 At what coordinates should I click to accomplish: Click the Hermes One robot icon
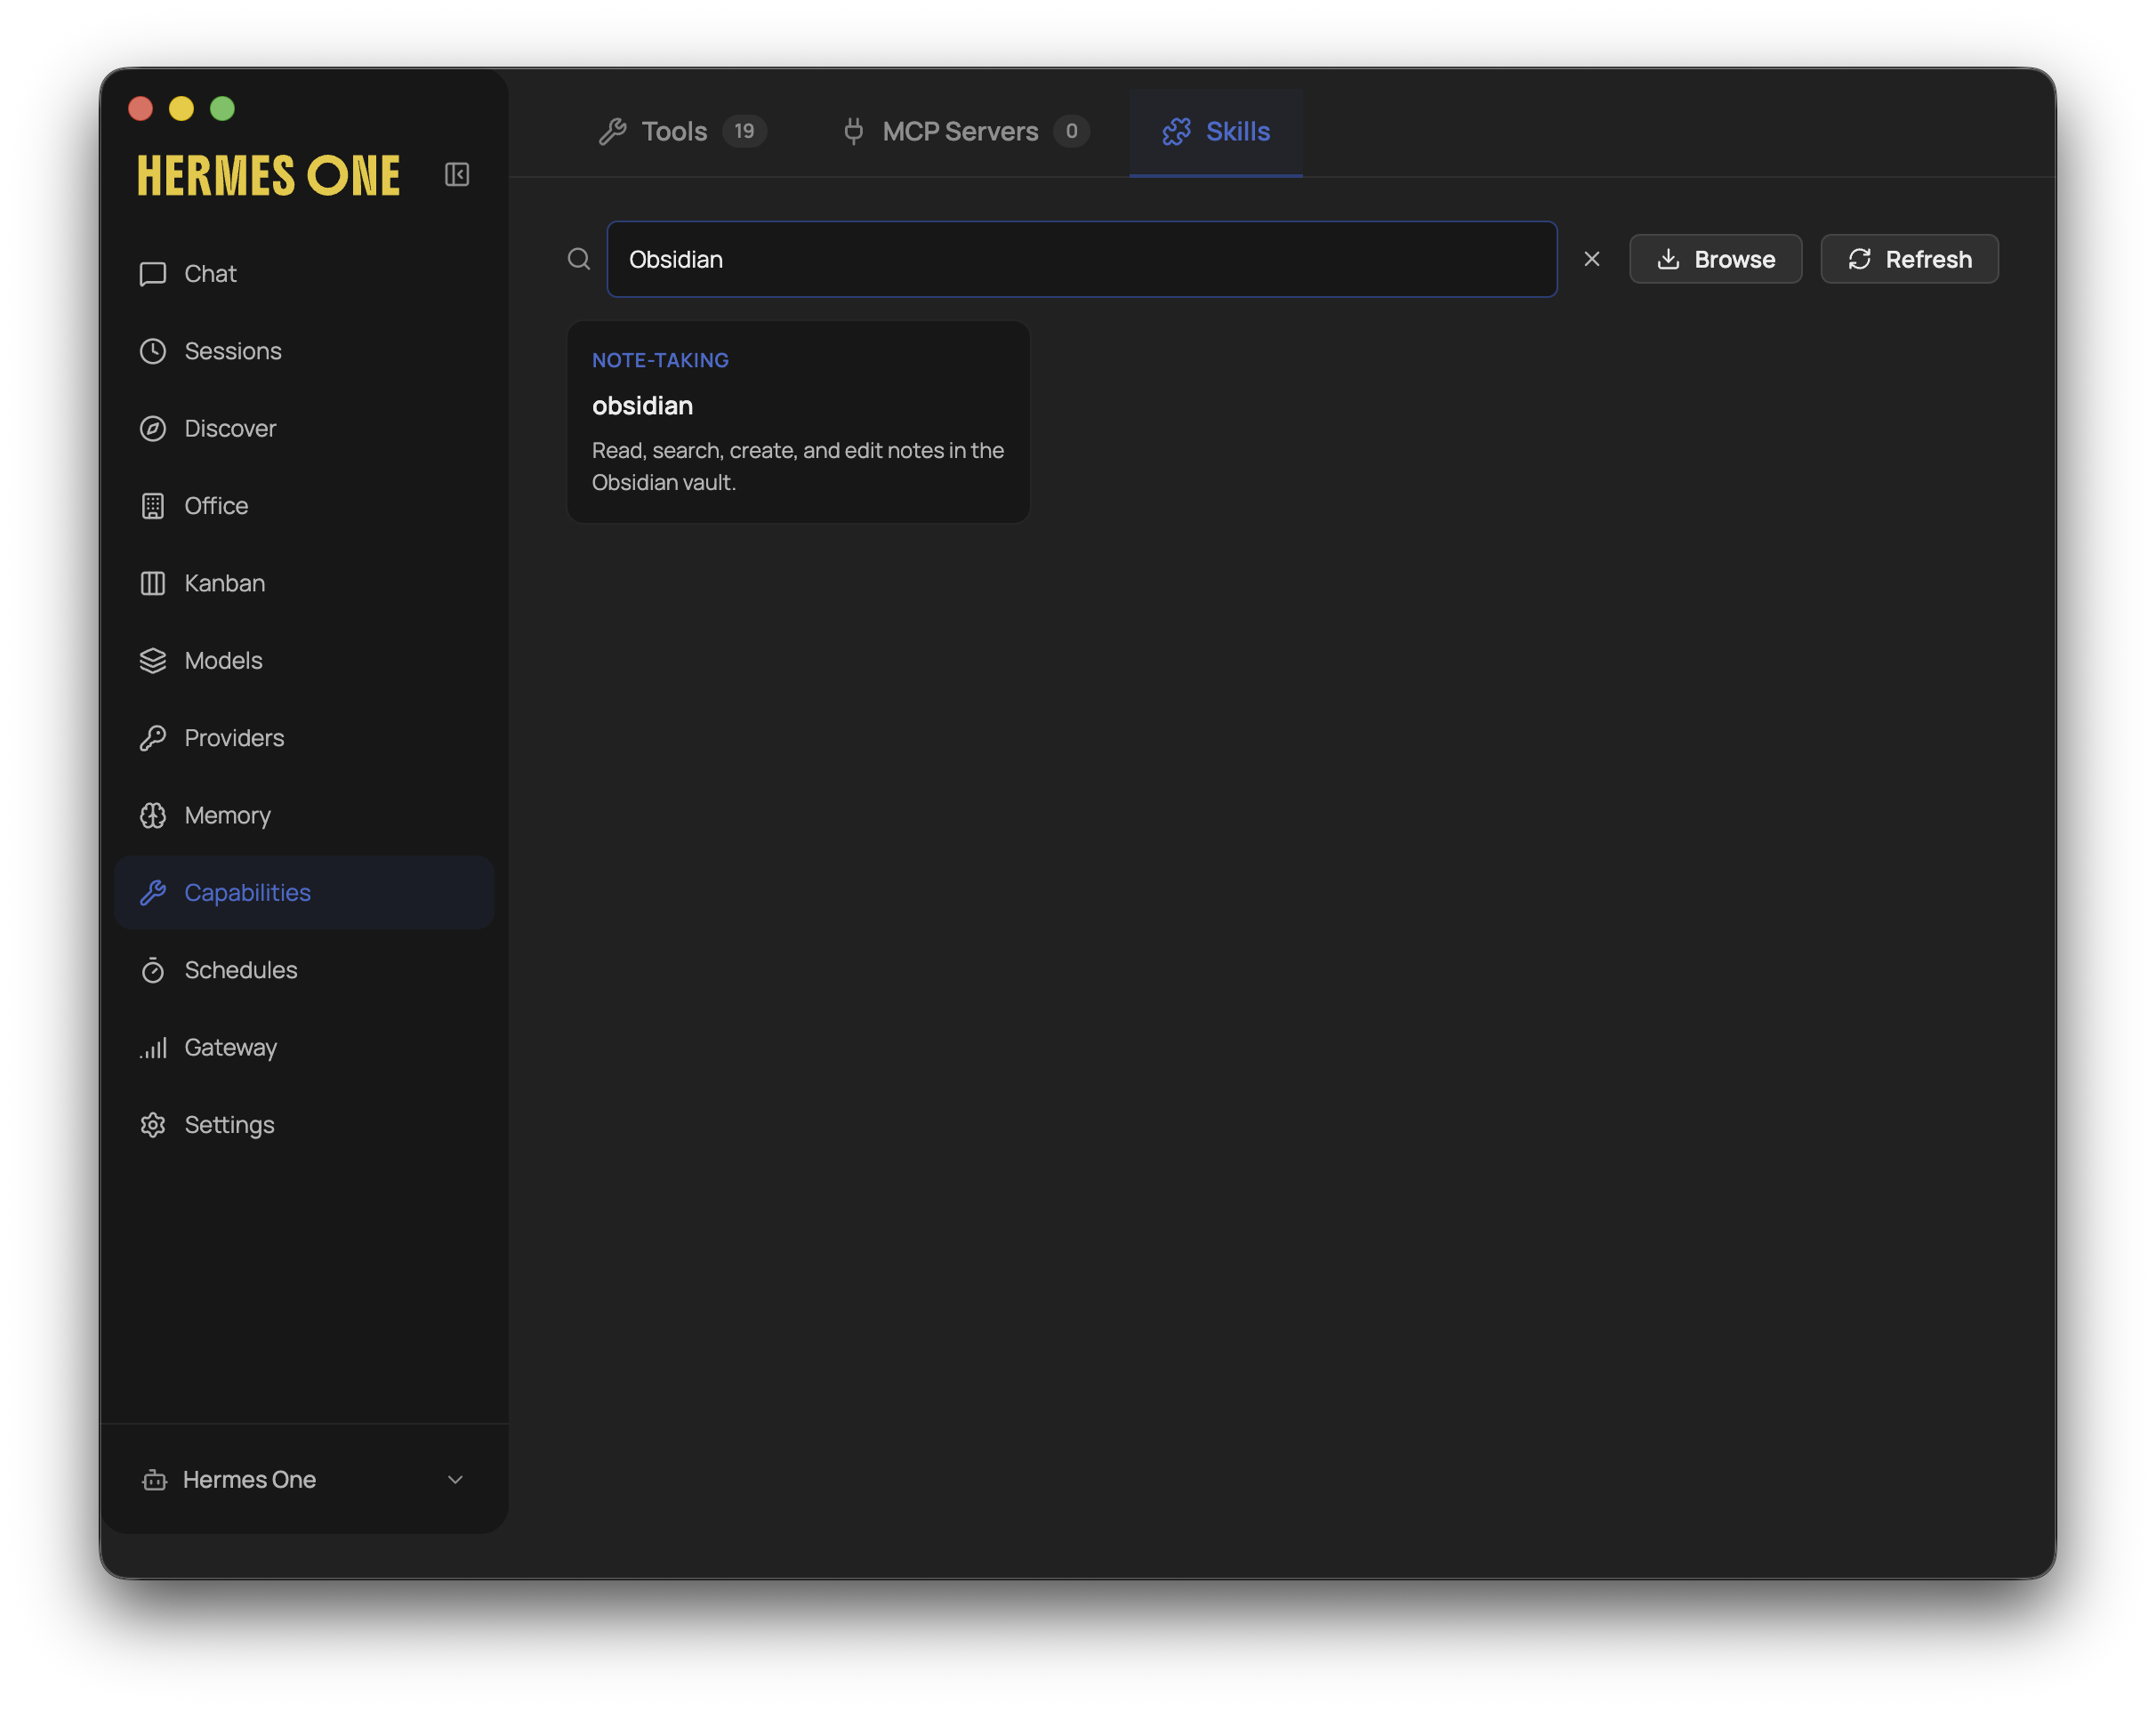point(154,1480)
